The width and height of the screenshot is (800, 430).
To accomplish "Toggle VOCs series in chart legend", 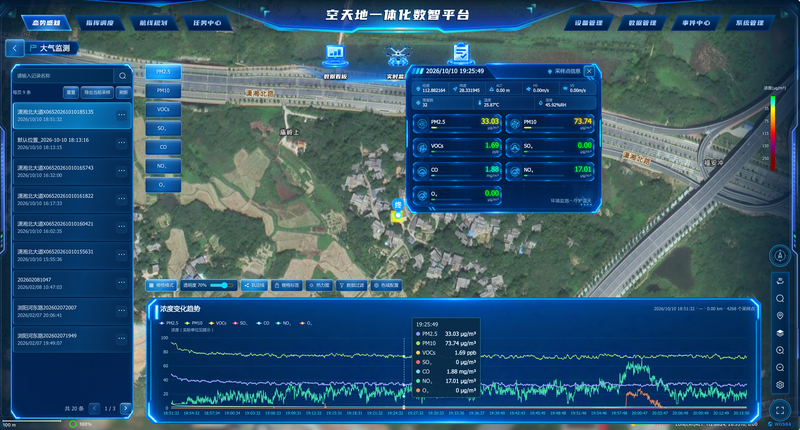I will point(217,323).
